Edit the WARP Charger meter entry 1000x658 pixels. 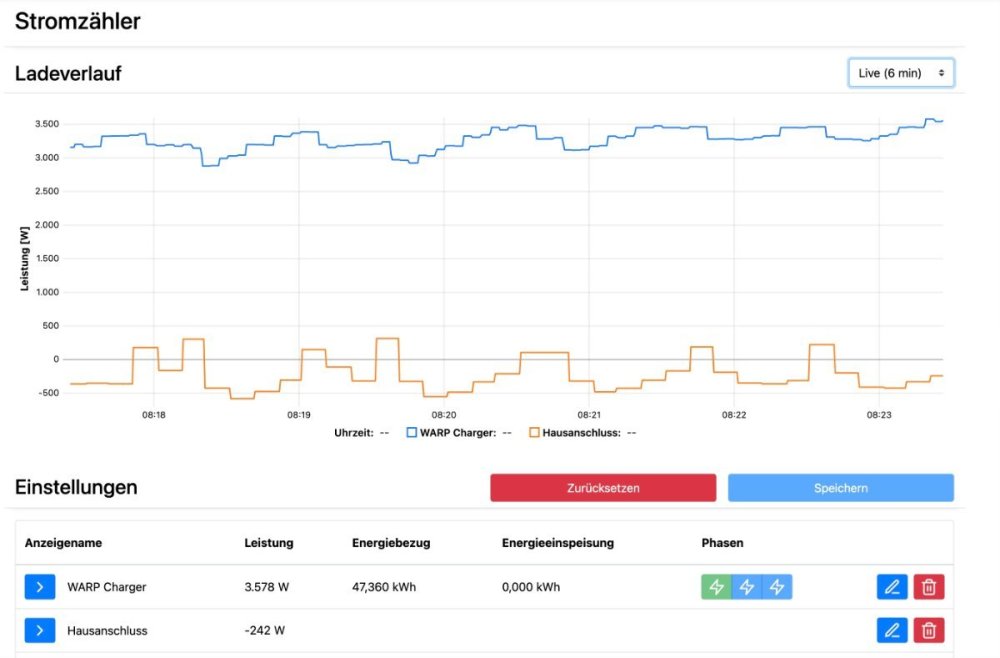coord(892,587)
